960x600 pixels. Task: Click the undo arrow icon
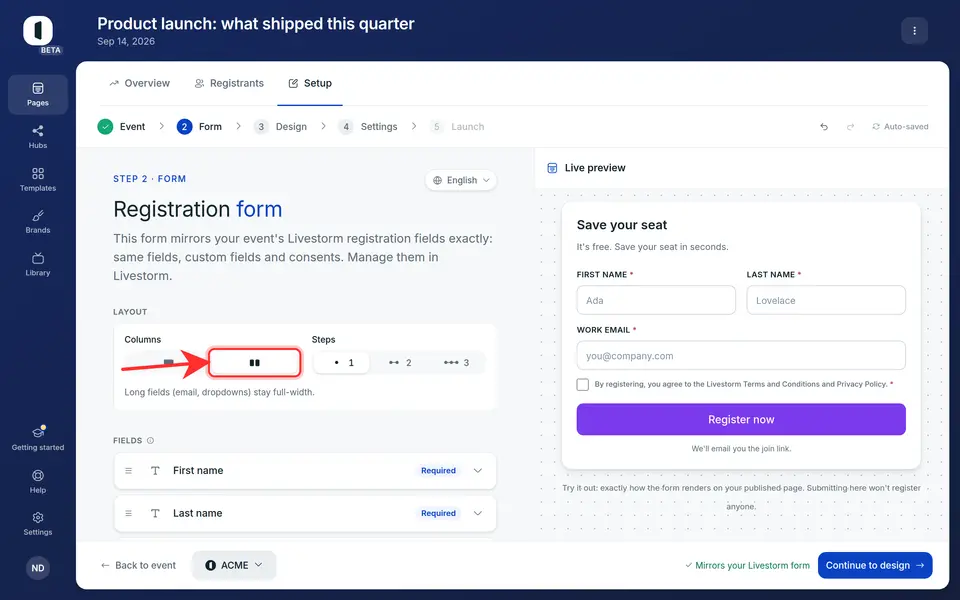[824, 127]
